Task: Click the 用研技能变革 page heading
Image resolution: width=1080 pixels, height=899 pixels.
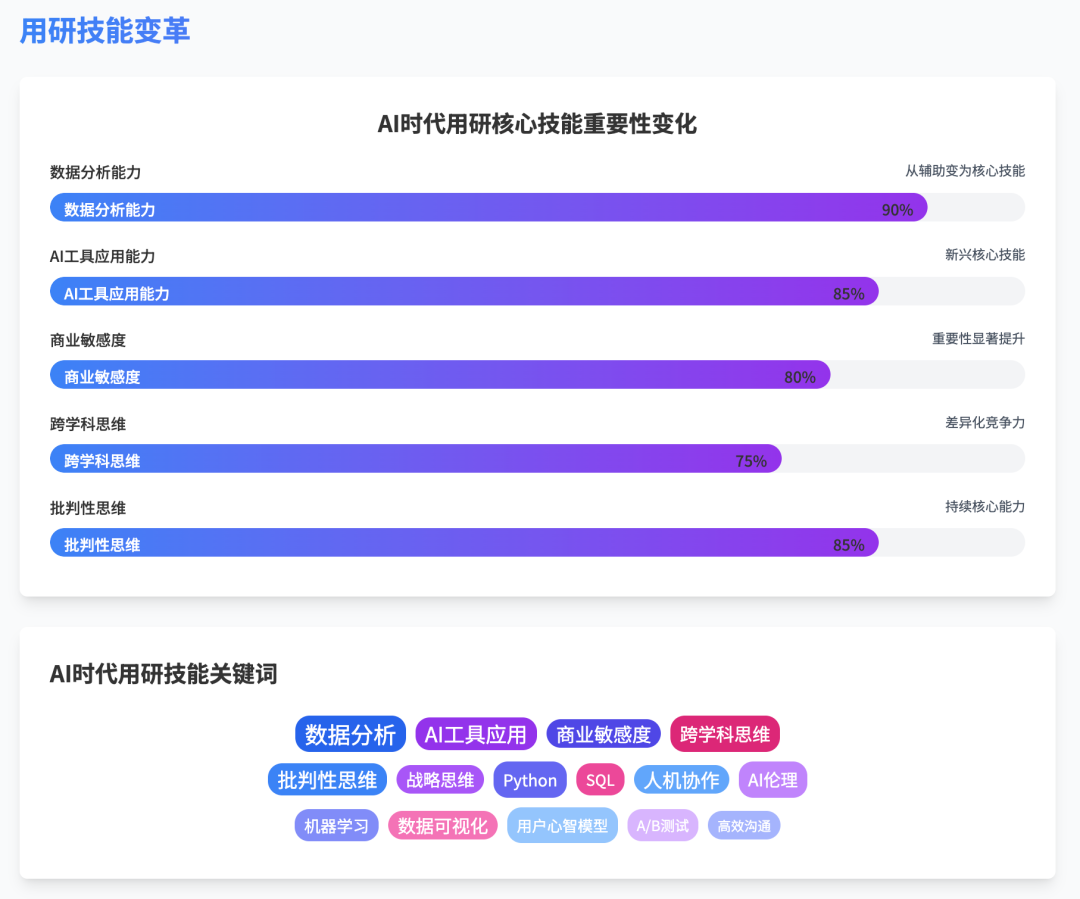Action: click(105, 31)
